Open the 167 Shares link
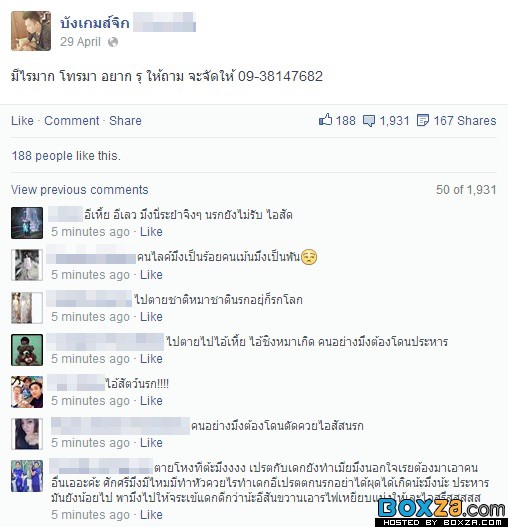This screenshot has width=508, height=527. click(465, 121)
